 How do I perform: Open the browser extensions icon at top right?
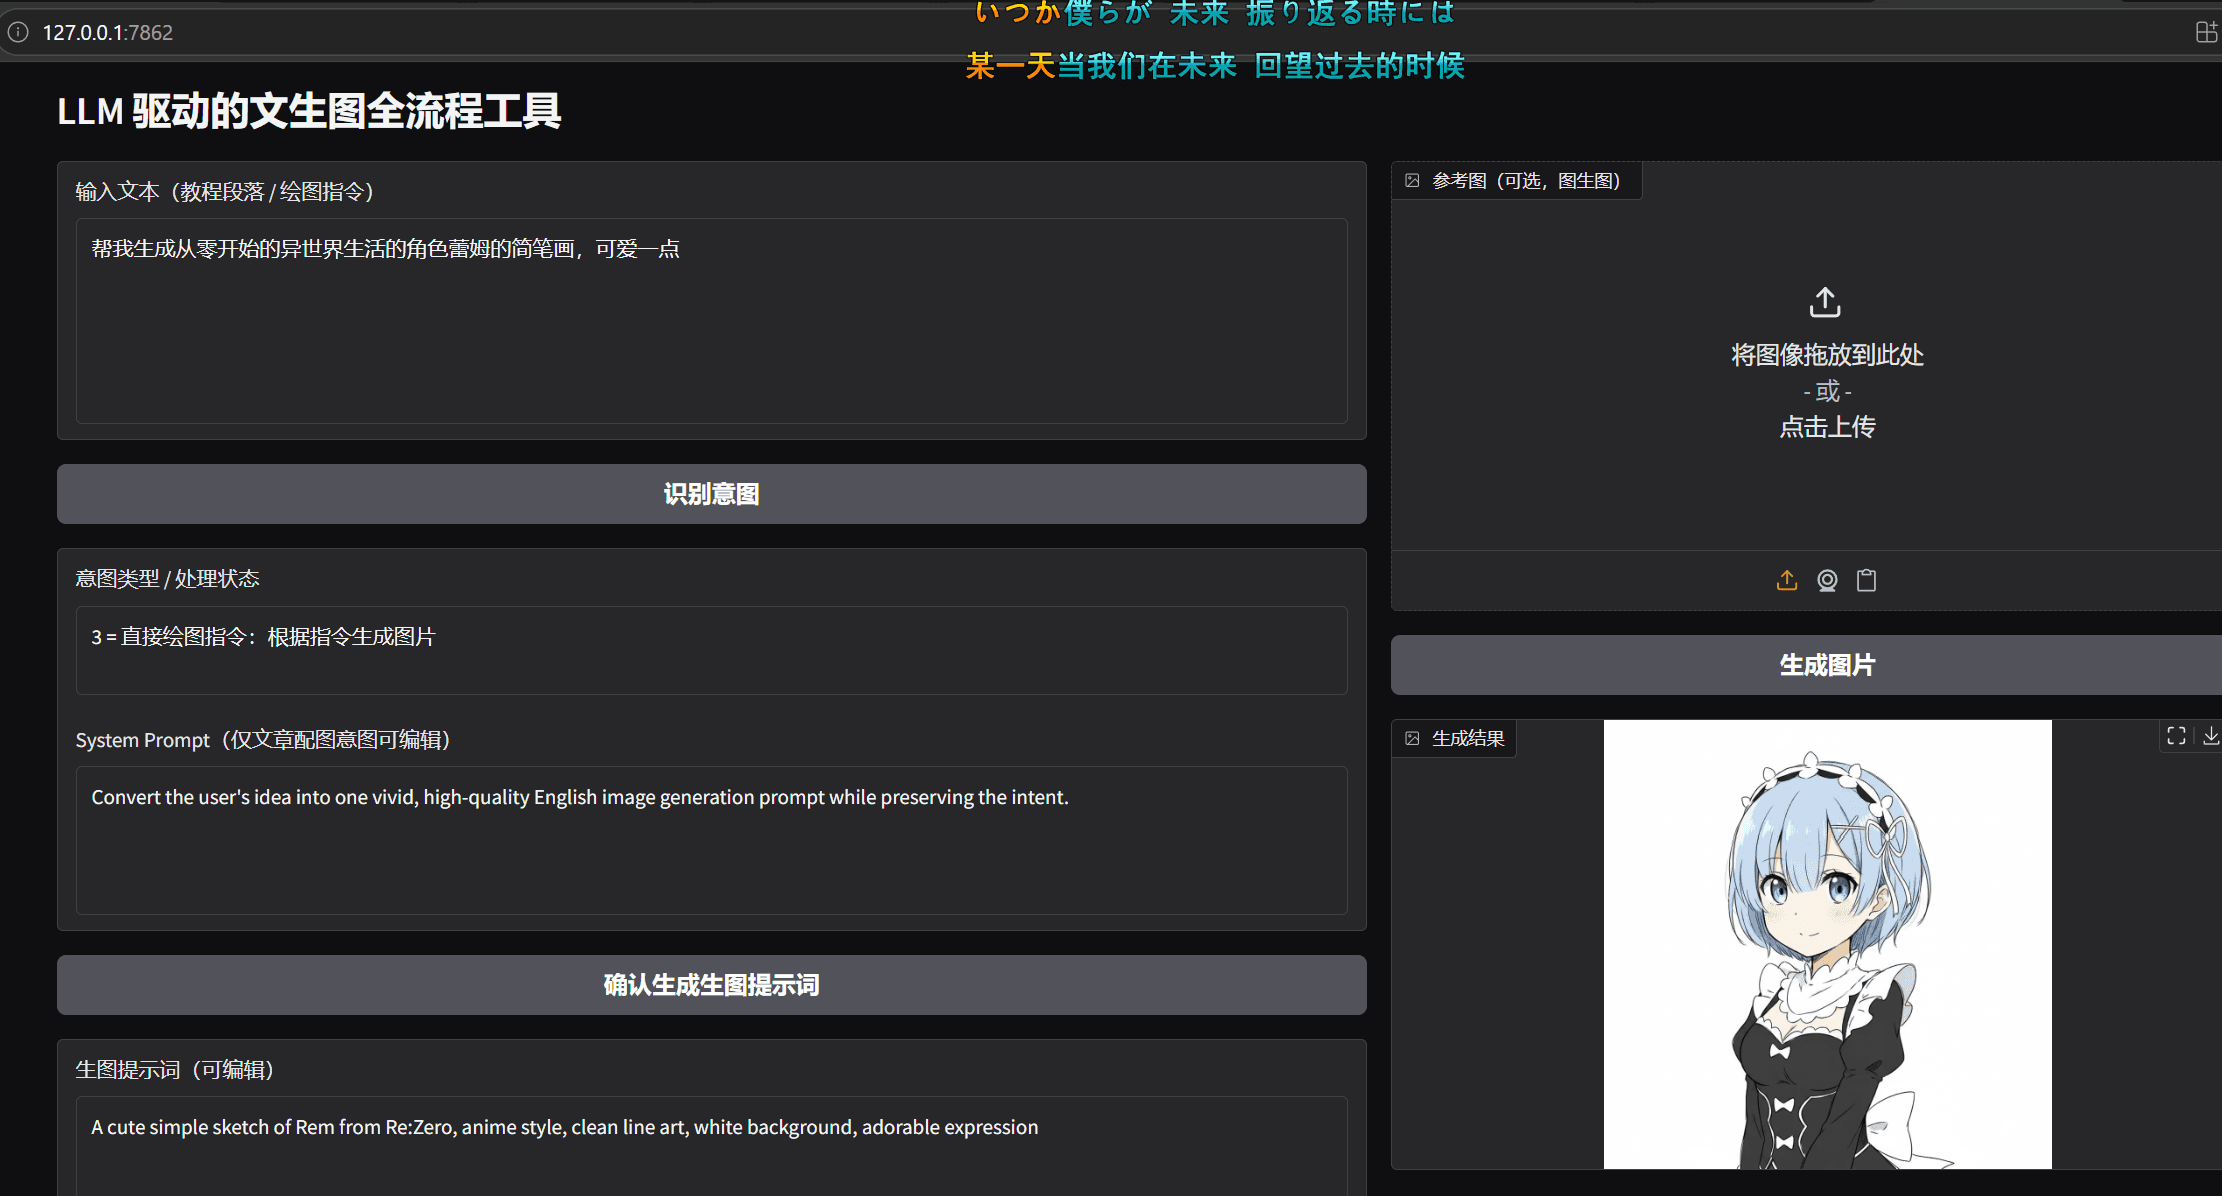[2206, 32]
